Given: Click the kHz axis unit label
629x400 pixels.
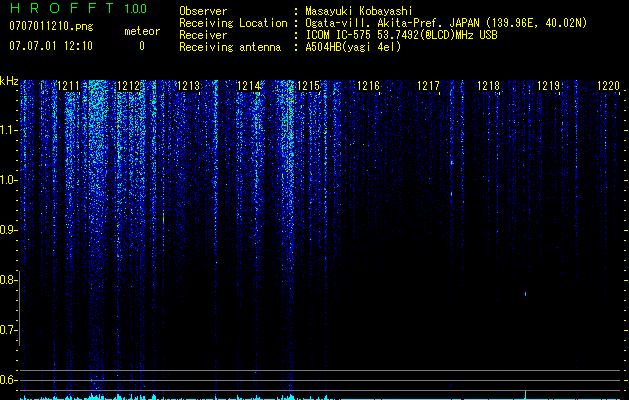Looking at the screenshot, I should (9, 81).
